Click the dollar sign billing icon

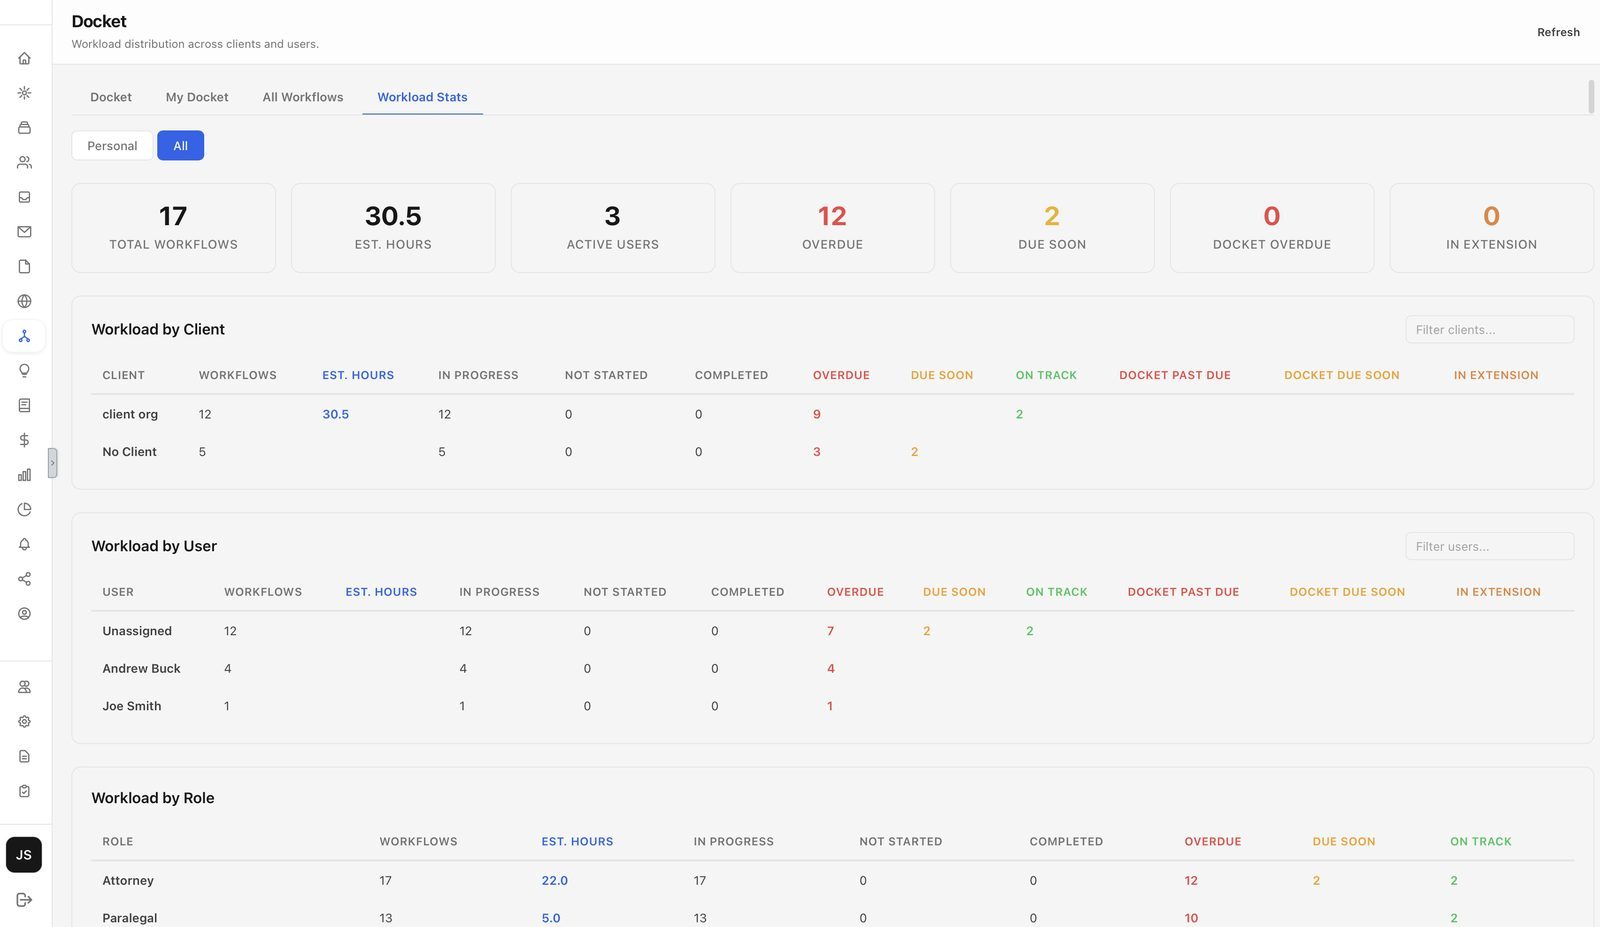tap(24, 440)
